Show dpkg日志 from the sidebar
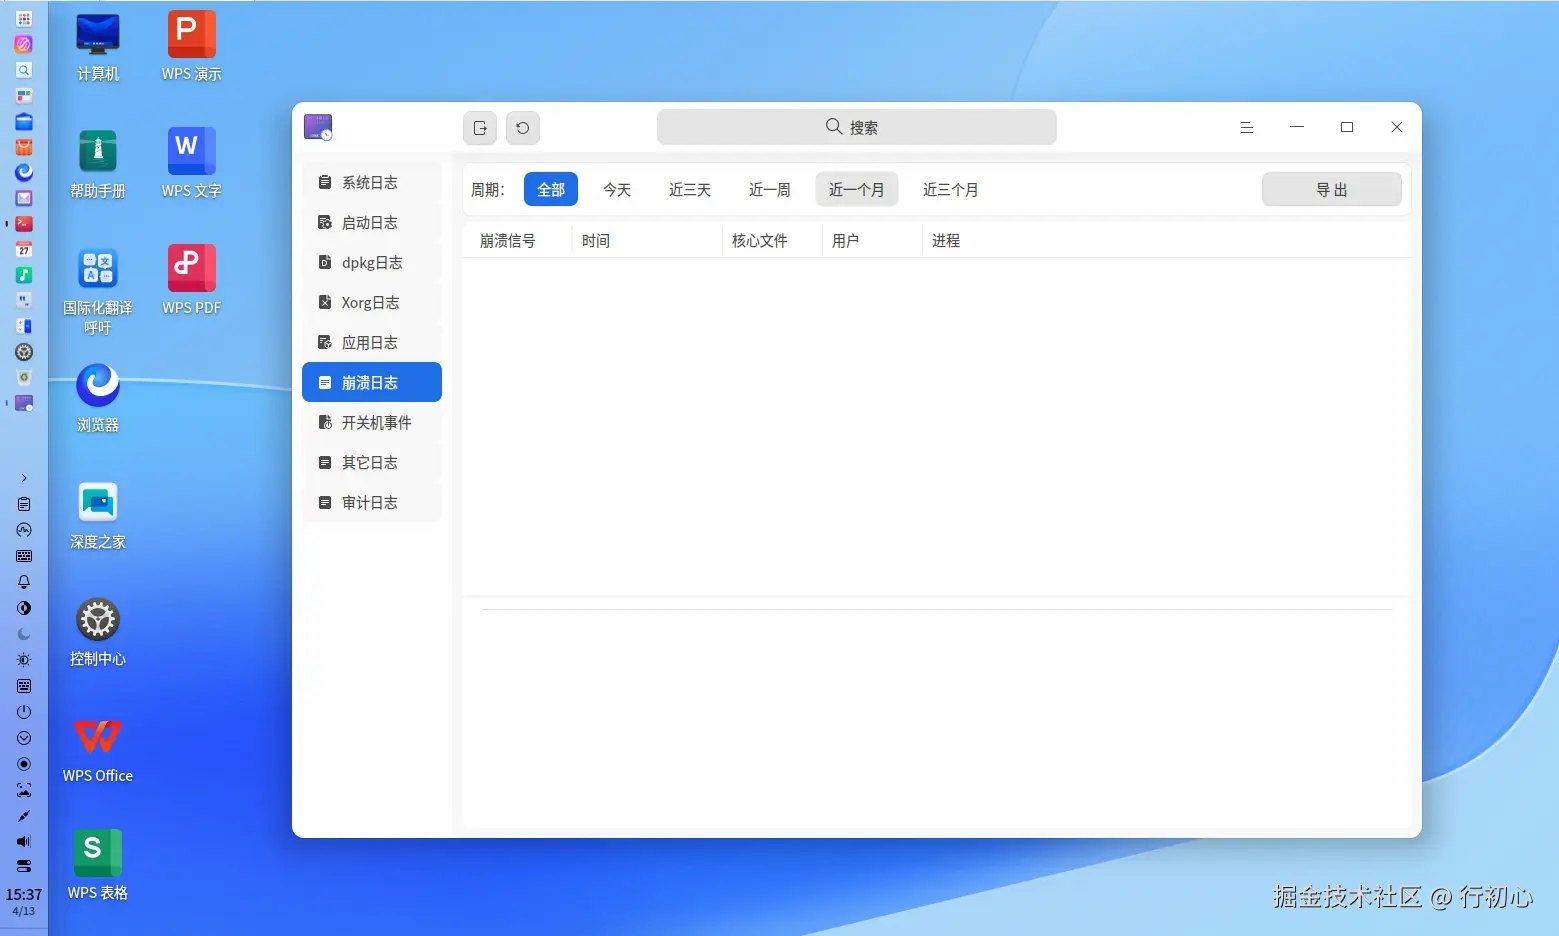 tap(372, 262)
